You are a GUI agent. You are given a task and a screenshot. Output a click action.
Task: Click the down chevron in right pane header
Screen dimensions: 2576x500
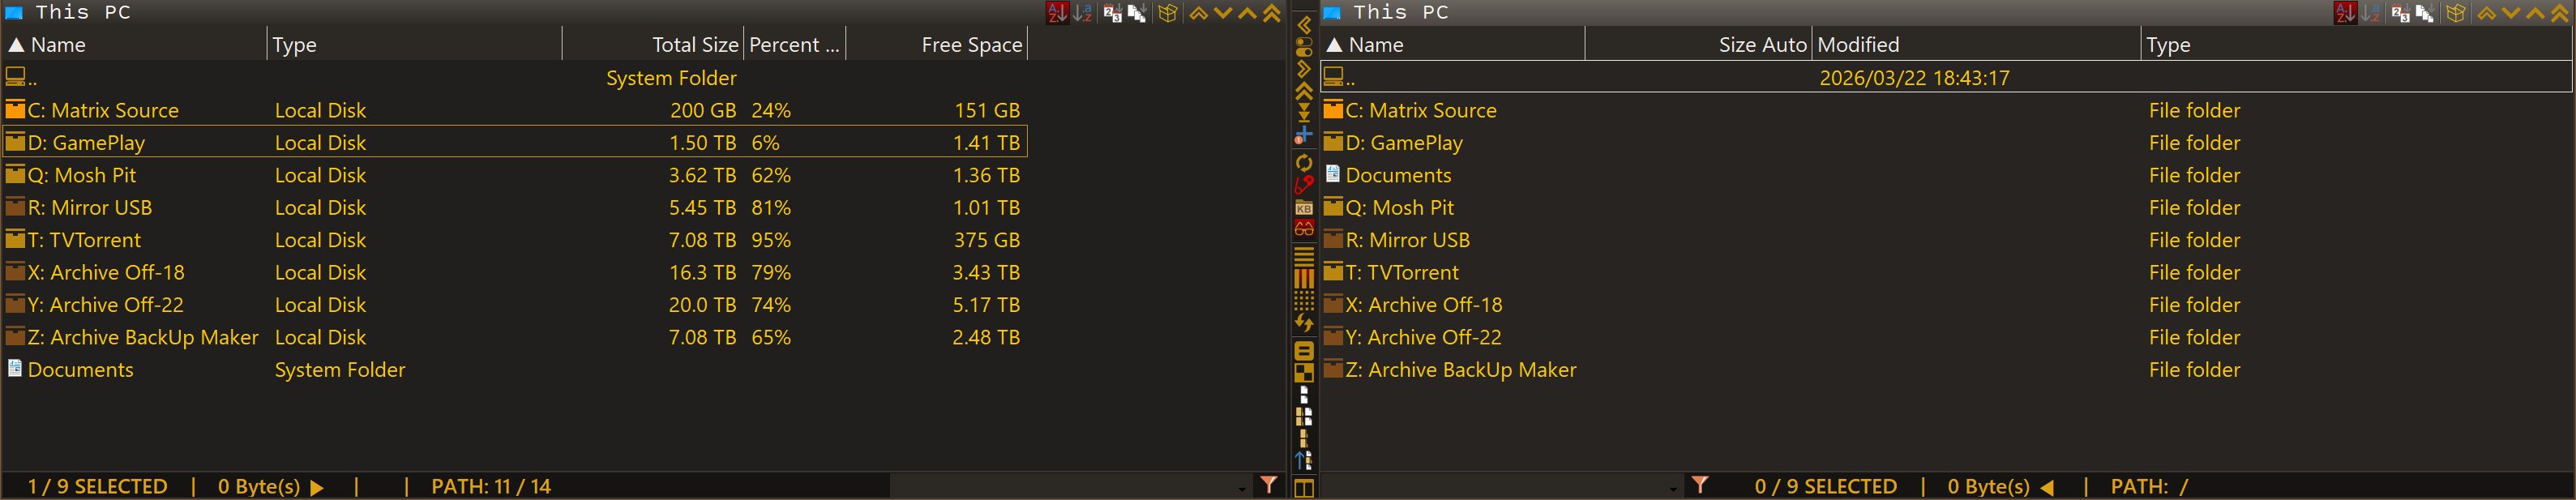click(2510, 13)
